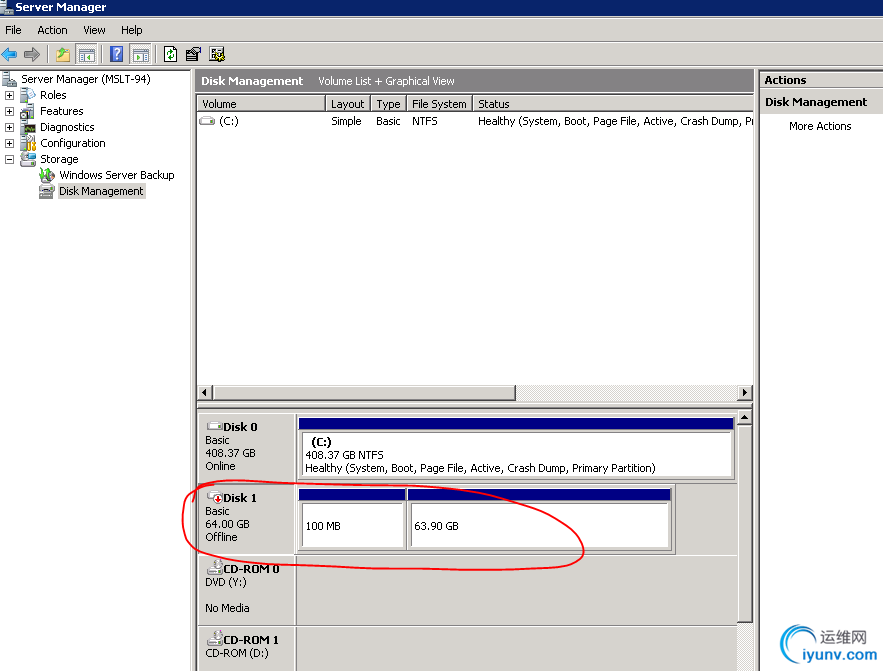Sort by the File System column header
This screenshot has height=671, width=883.
[x=439, y=104]
